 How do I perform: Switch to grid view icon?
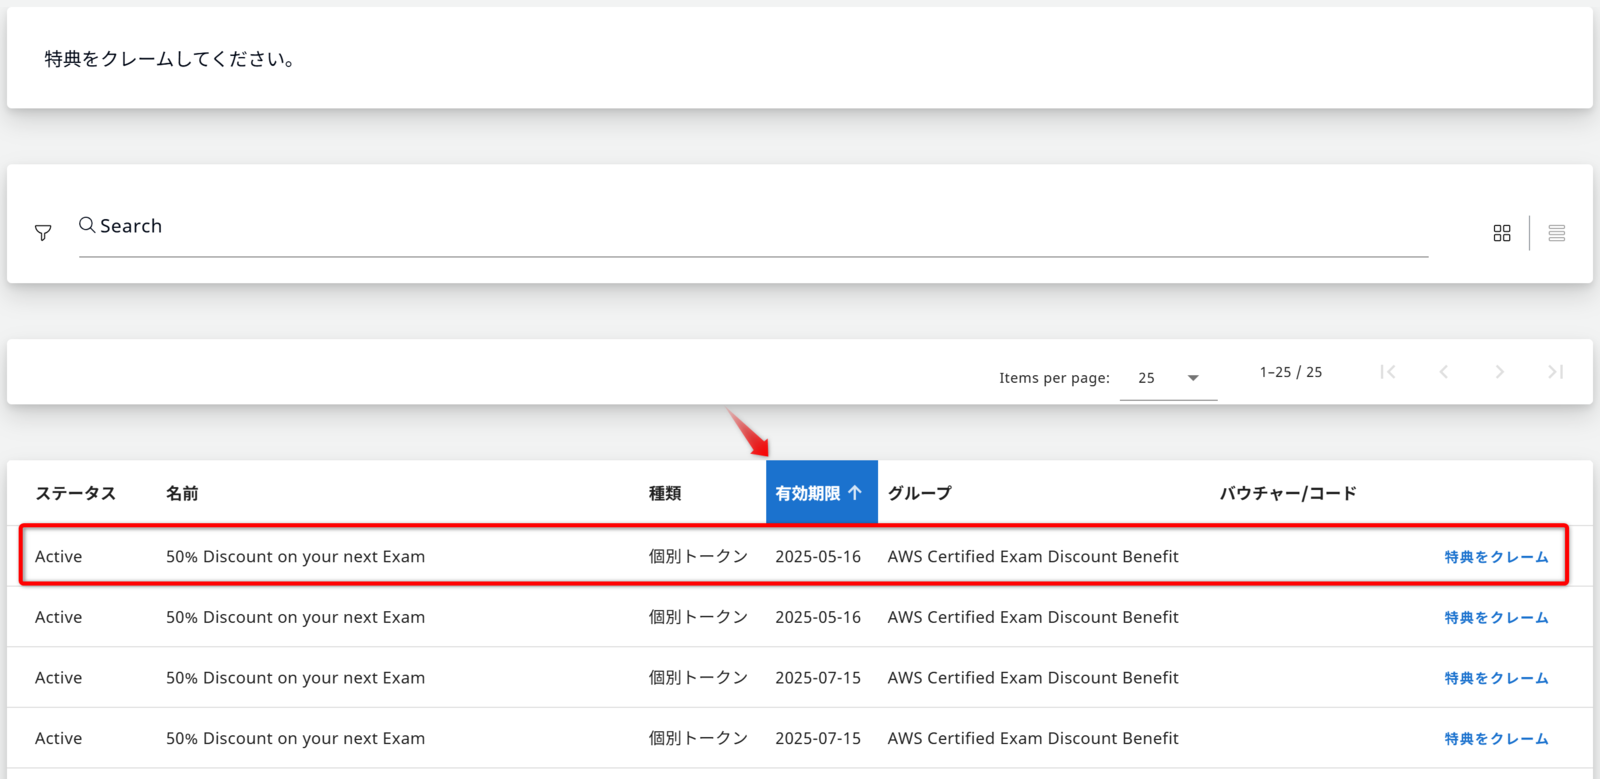point(1502,233)
